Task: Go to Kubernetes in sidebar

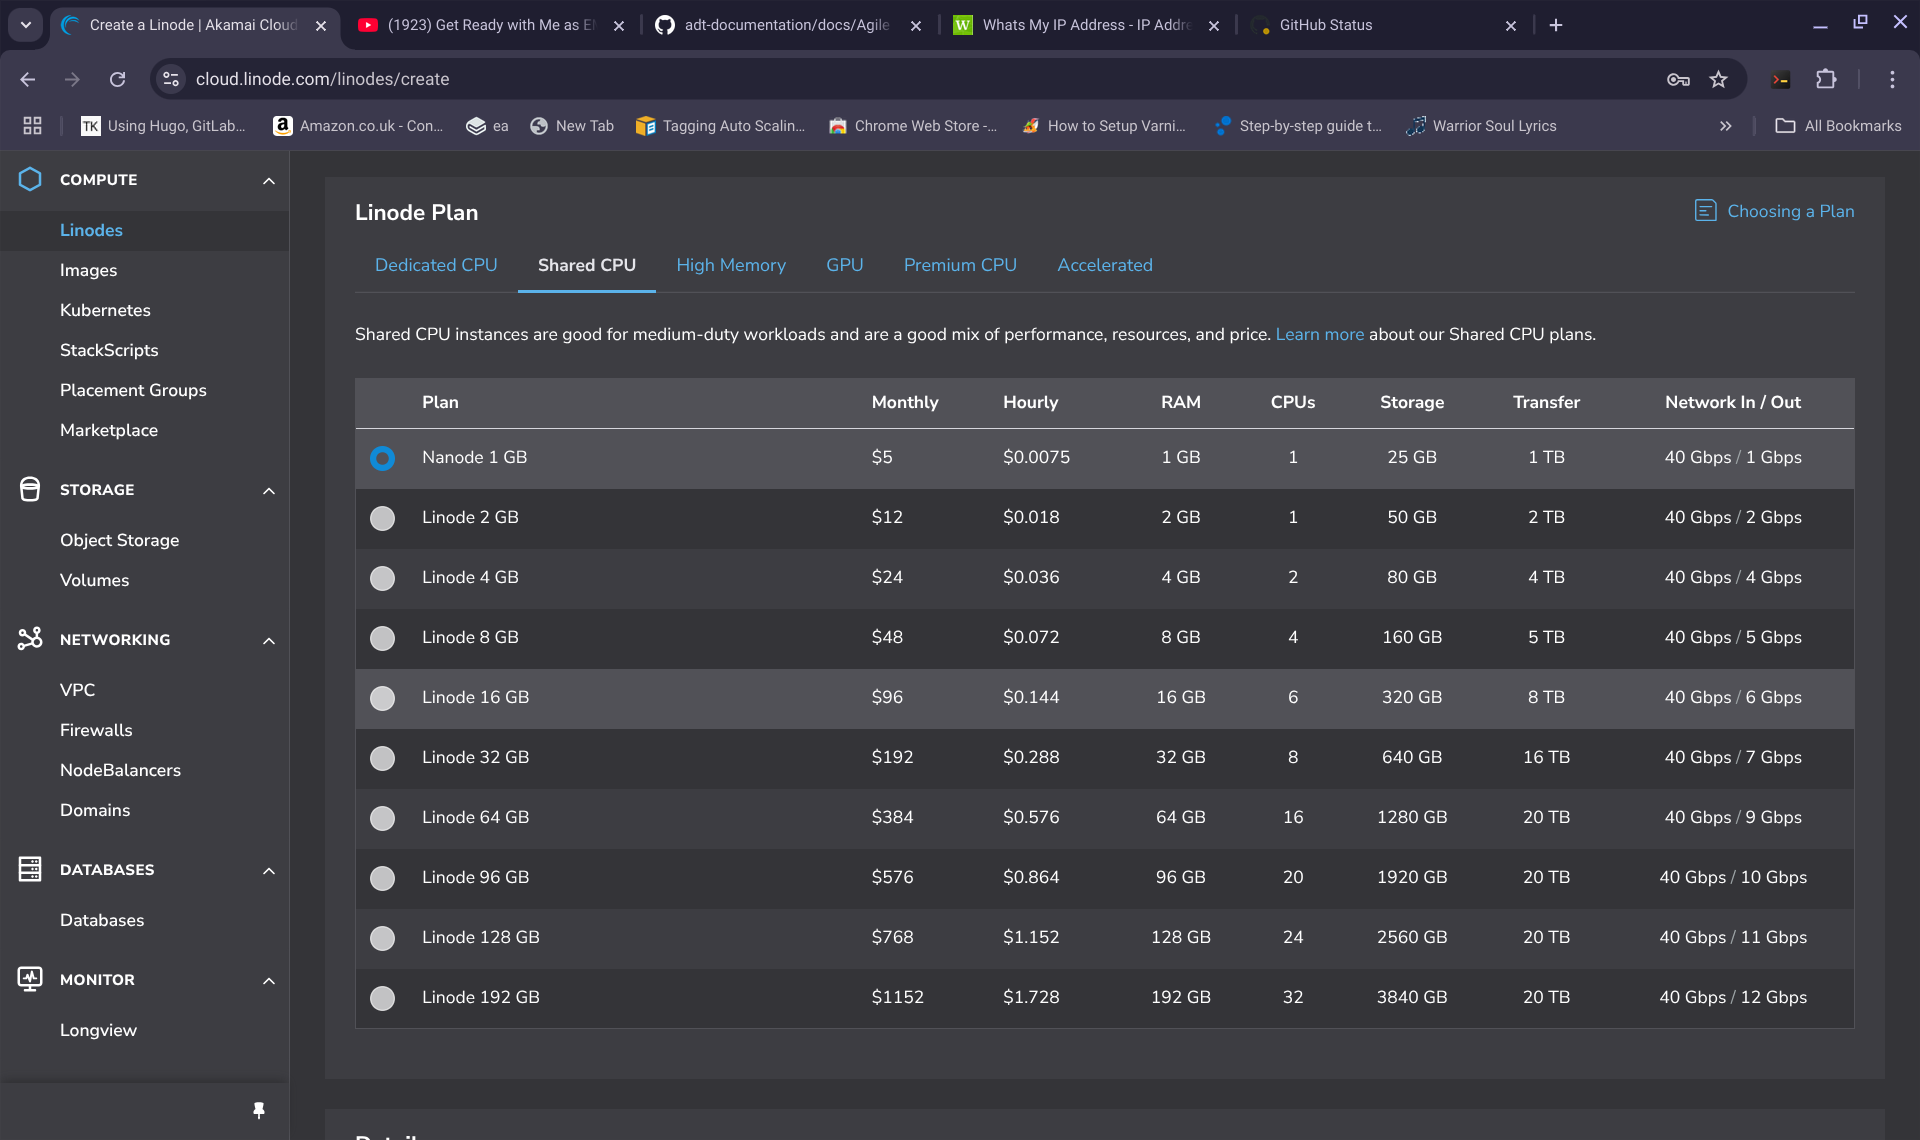Action: pyautogui.click(x=105, y=310)
